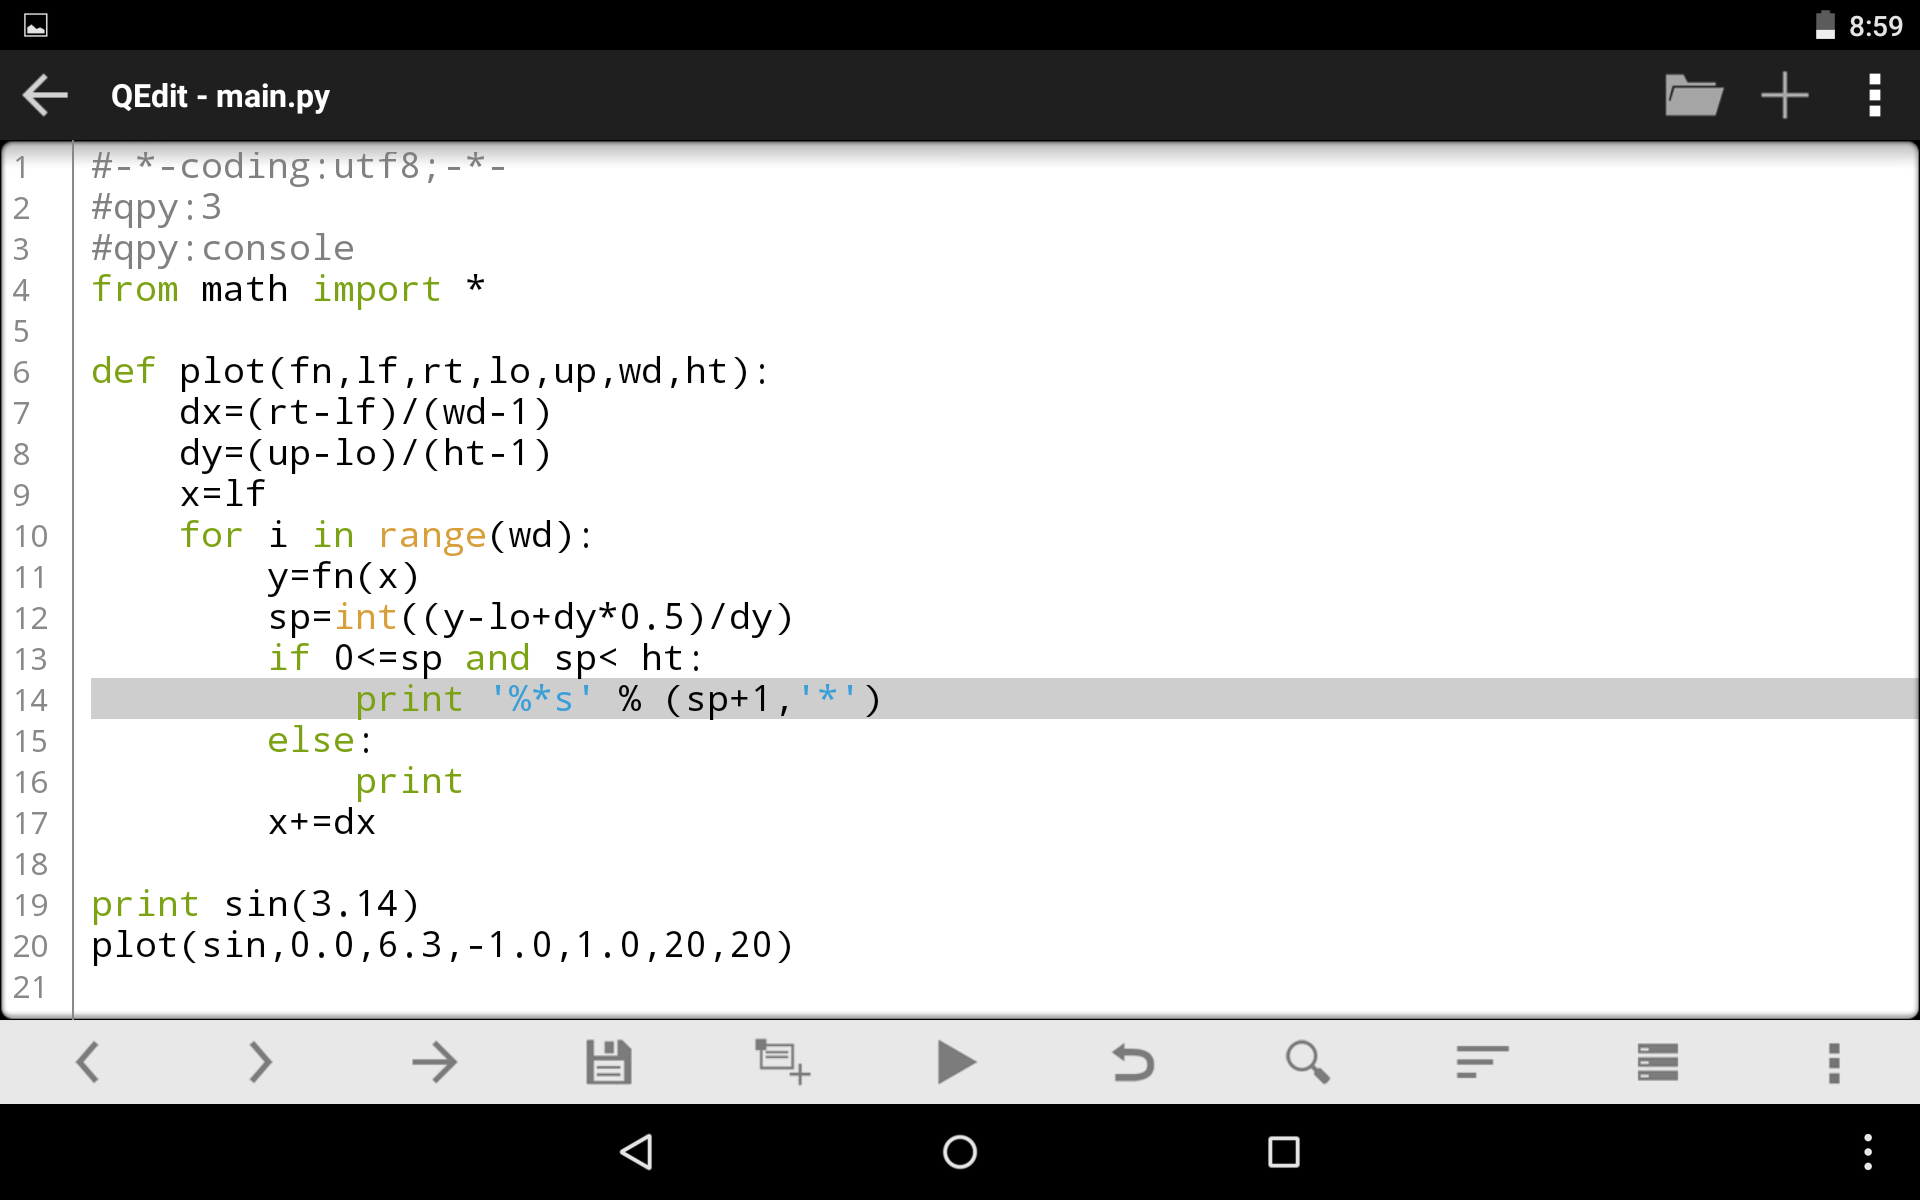Open the line-format icon on bottom toolbar
Image resolution: width=1920 pixels, height=1200 pixels.
tap(1482, 1062)
